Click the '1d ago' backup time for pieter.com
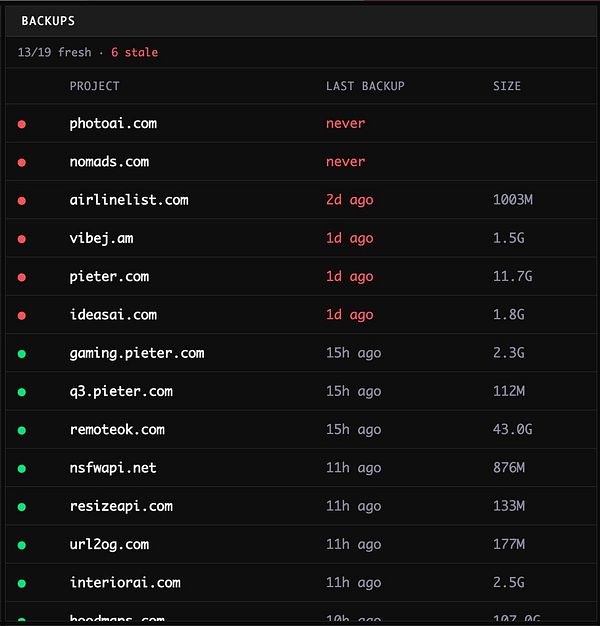The height and width of the screenshot is (626, 600). click(x=350, y=277)
